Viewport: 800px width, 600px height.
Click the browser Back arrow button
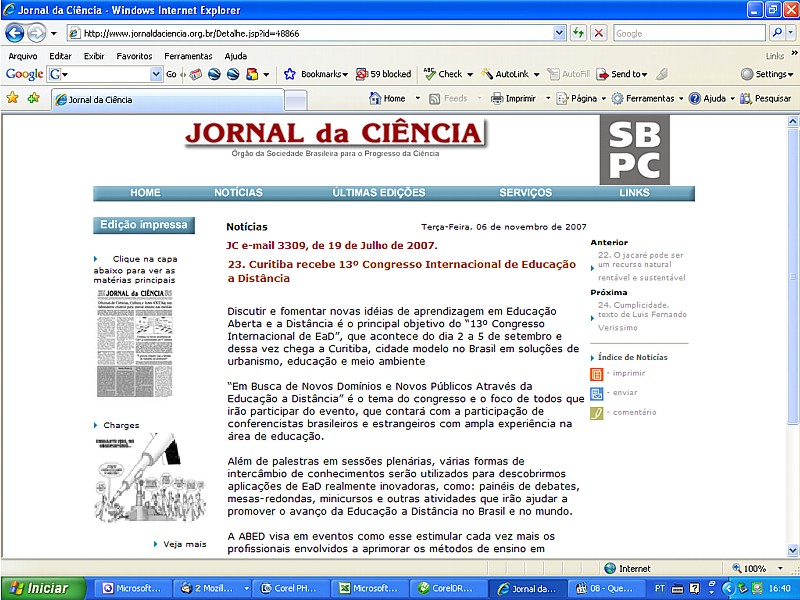(16, 33)
